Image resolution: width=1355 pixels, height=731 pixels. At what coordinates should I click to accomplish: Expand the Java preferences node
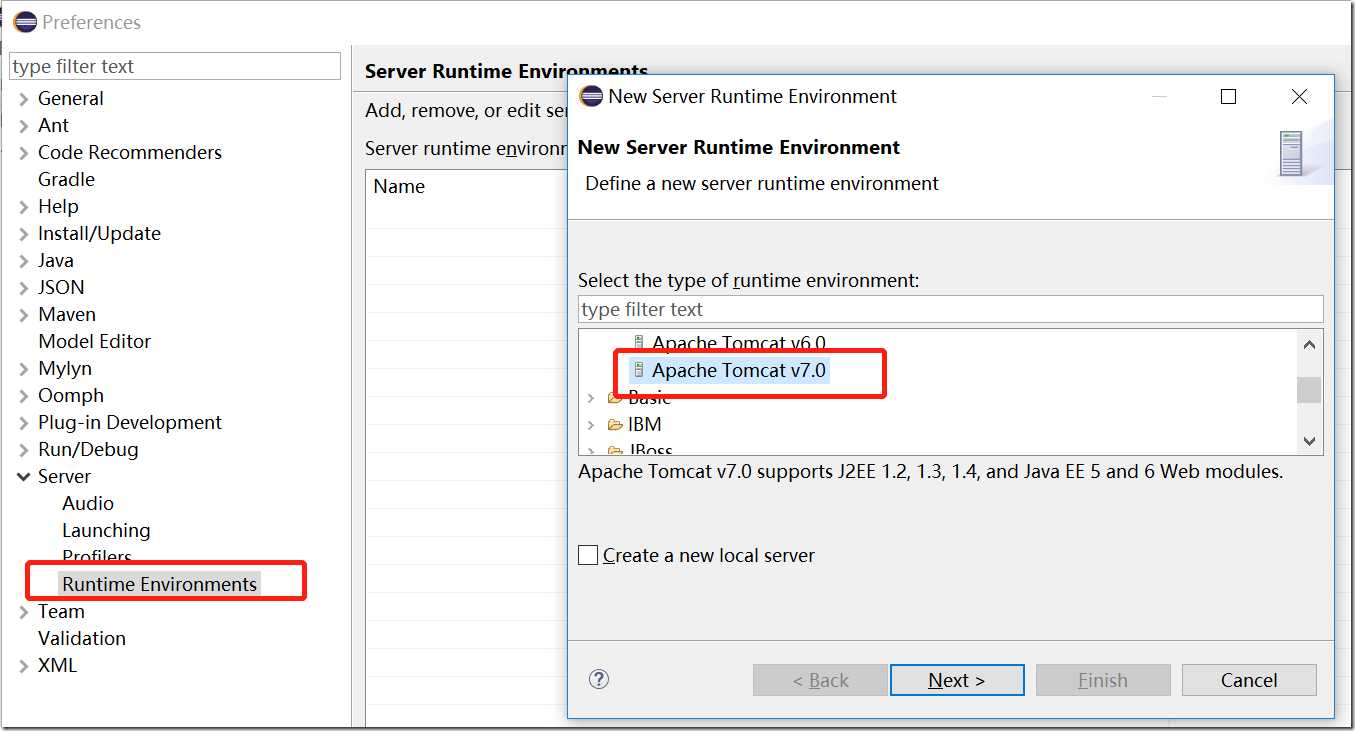(24, 261)
